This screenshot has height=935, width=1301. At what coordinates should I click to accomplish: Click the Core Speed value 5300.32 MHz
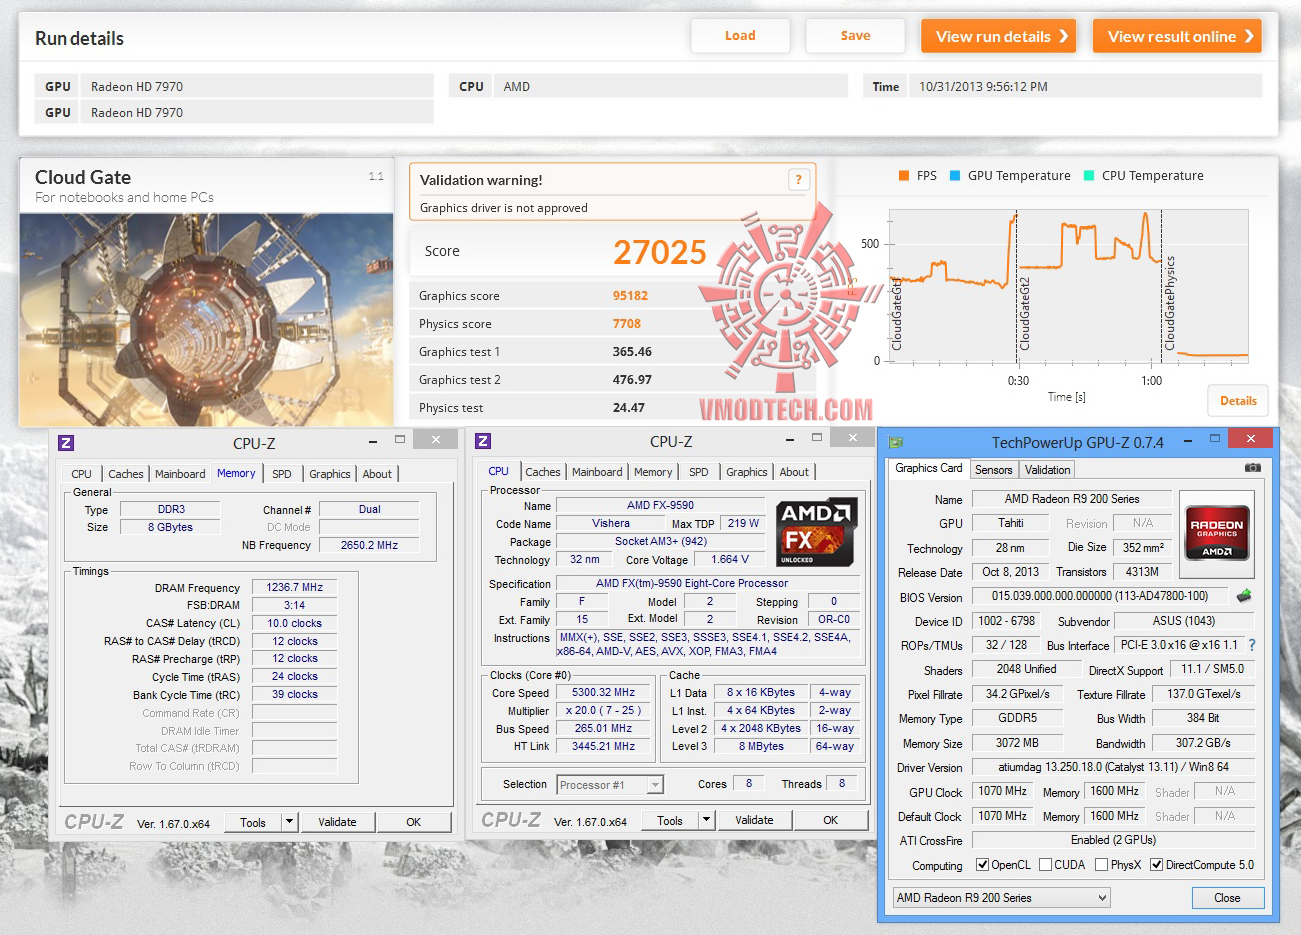tap(604, 692)
